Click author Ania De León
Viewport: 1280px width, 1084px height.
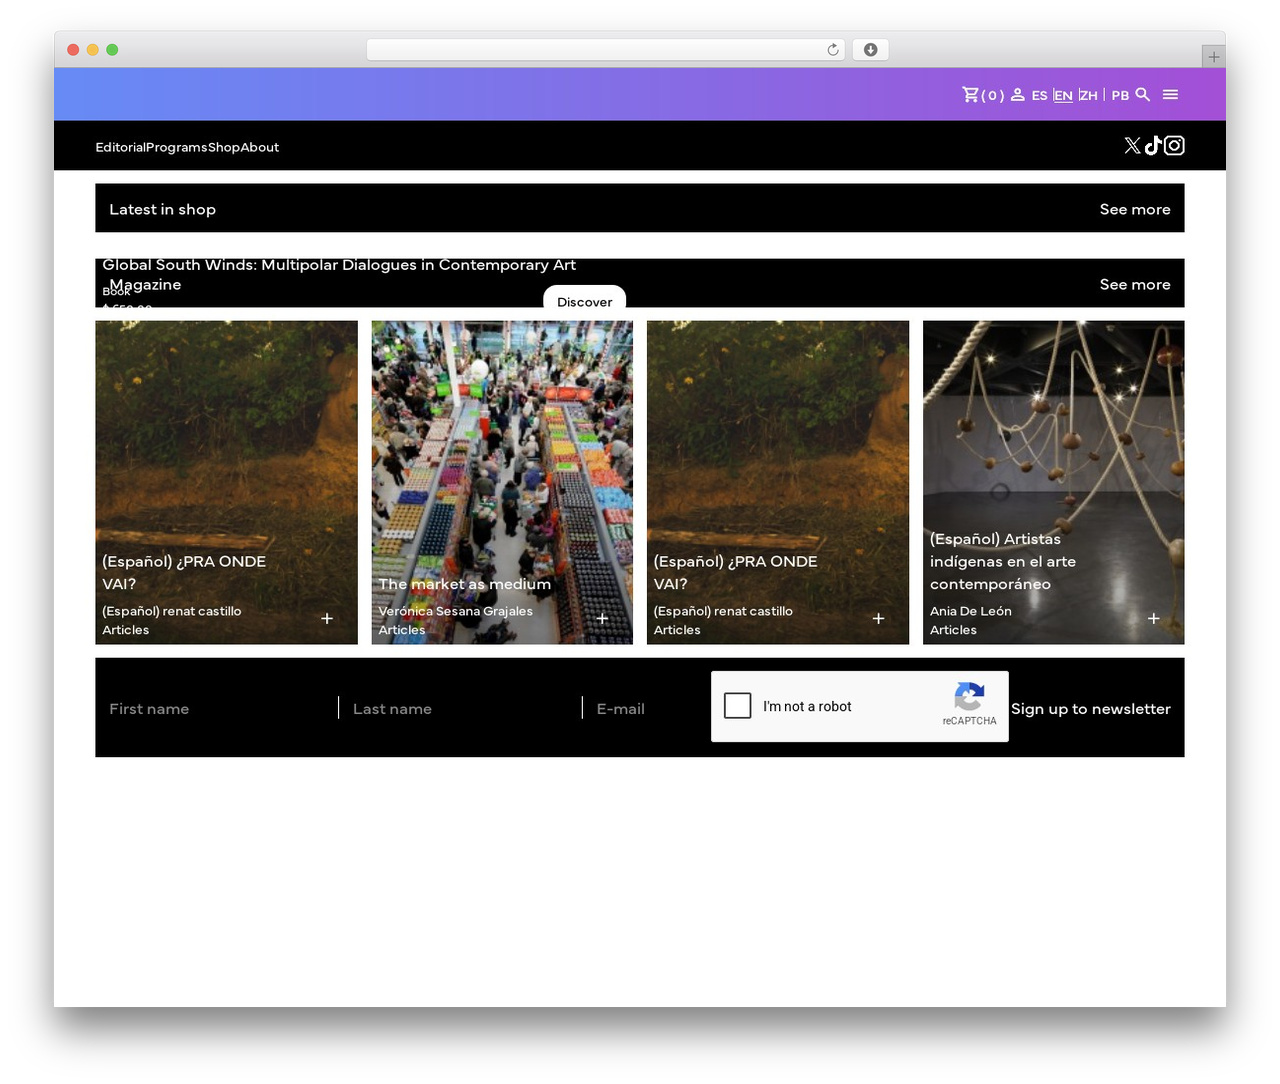tap(970, 611)
